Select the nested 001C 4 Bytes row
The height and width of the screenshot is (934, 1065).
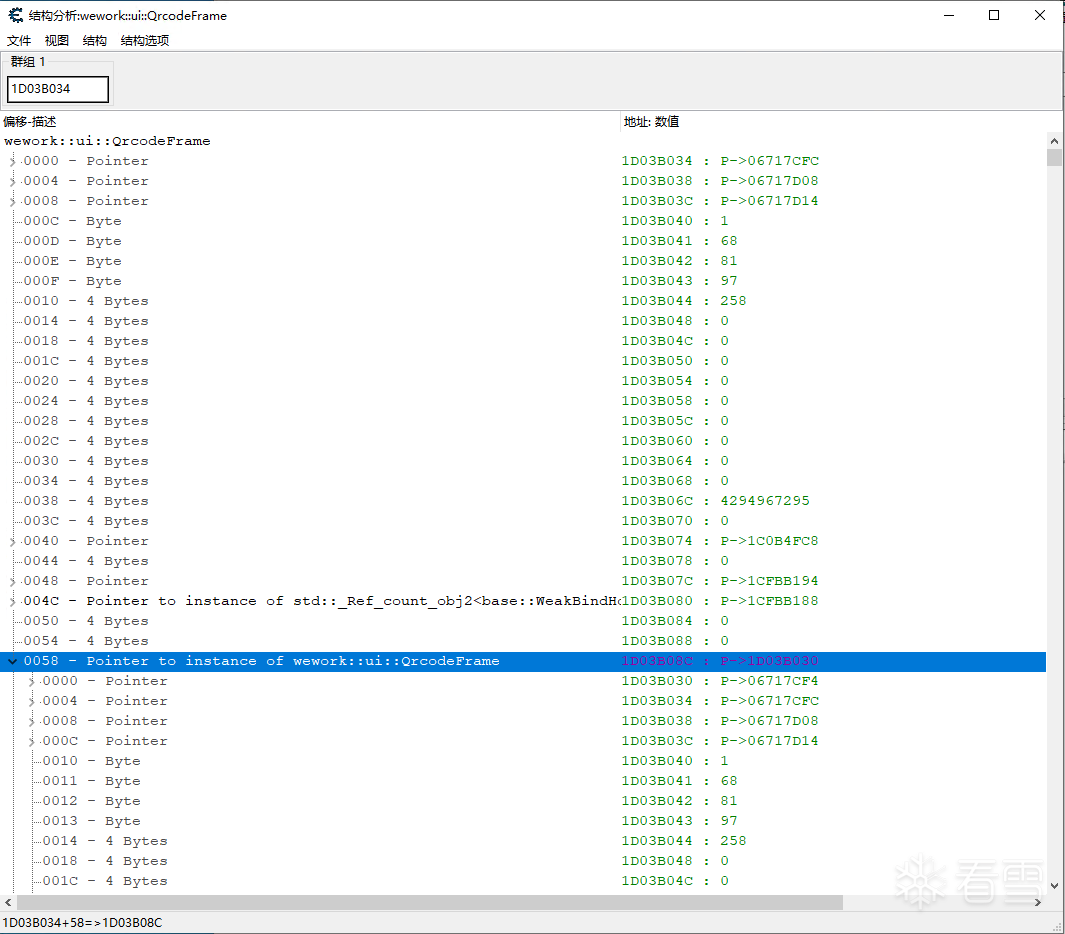coord(523,881)
